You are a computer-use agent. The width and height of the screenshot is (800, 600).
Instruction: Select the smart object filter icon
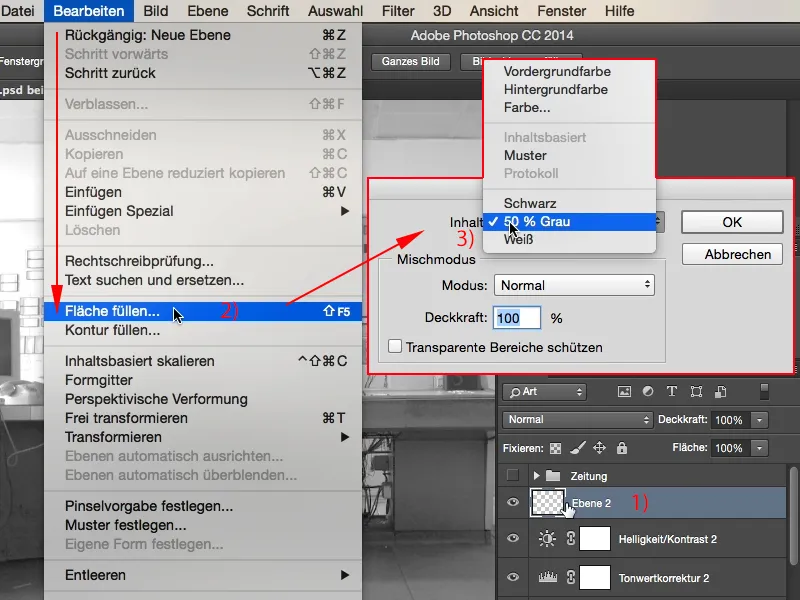[x=719, y=393]
